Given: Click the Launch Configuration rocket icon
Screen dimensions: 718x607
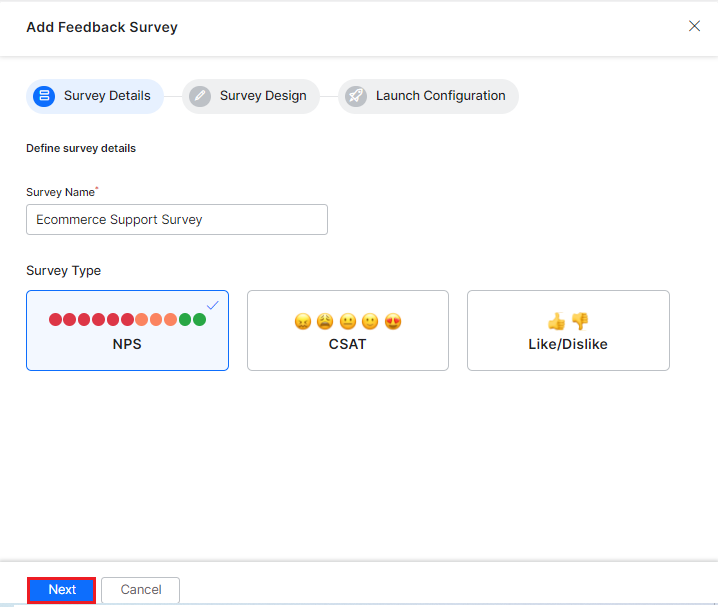Looking at the screenshot, I should (x=356, y=96).
